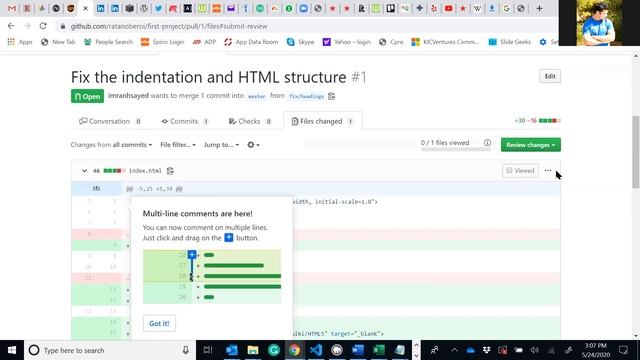Open the taskbar clock showing 3:07 PM

(596, 350)
